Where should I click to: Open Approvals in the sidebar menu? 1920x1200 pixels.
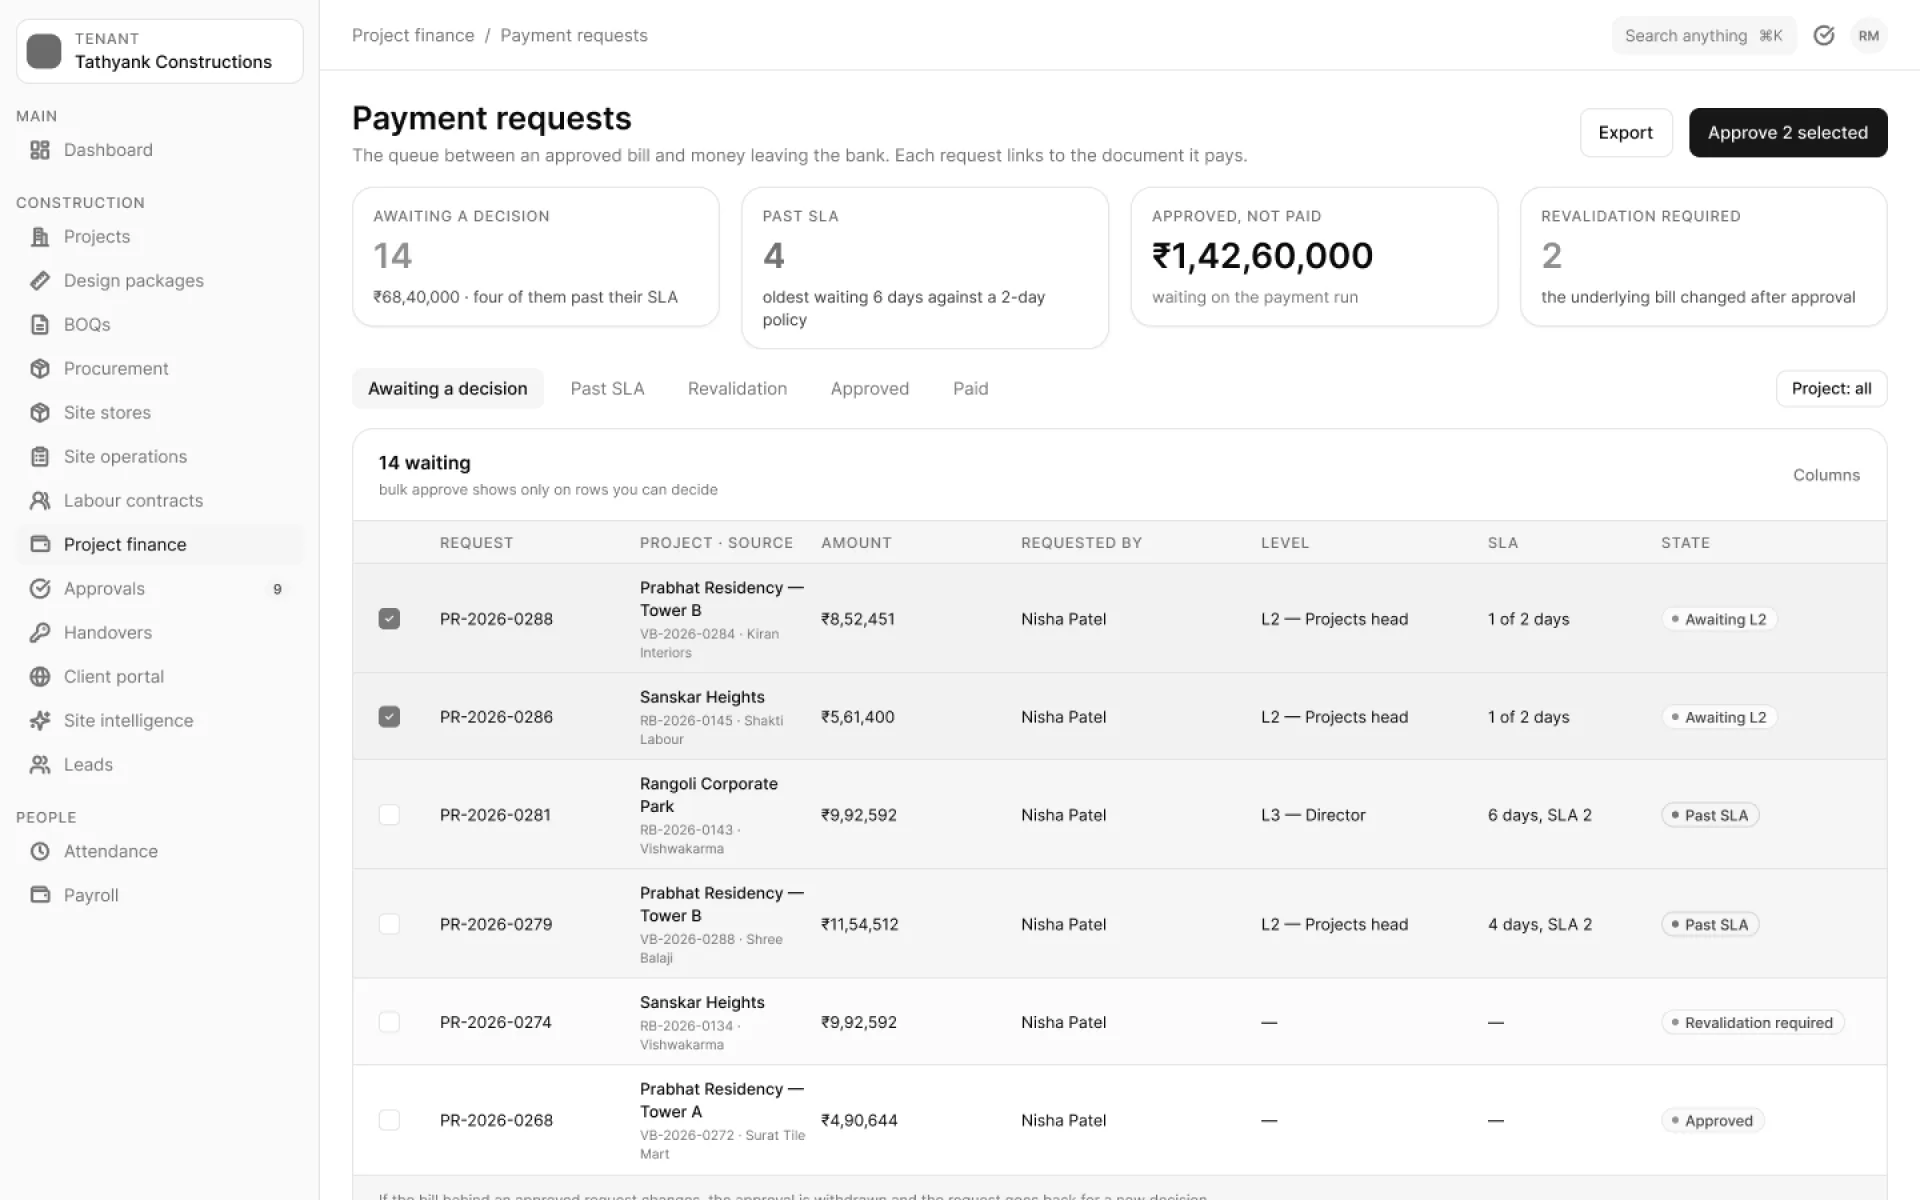click(160, 589)
